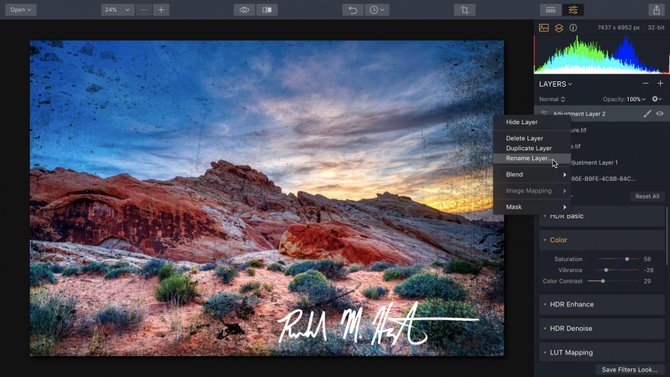This screenshot has width=670, height=377.
Task: Open the Normal blend mode dropdown
Action: tap(552, 99)
